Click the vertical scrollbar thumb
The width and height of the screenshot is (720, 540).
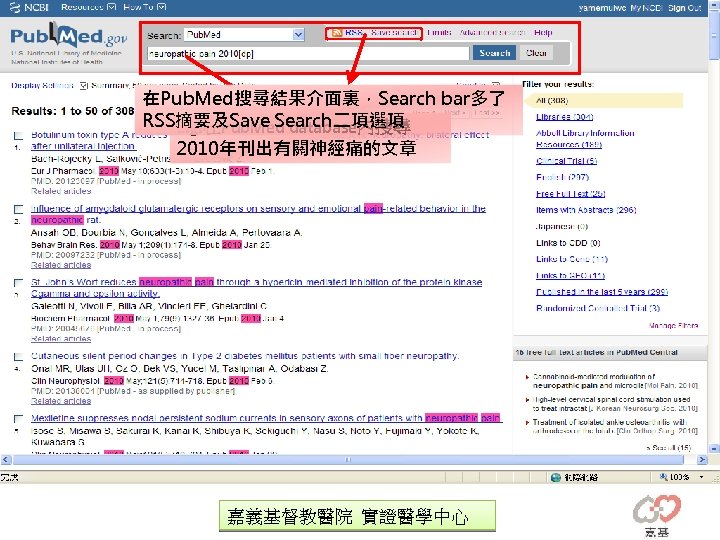(714, 35)
